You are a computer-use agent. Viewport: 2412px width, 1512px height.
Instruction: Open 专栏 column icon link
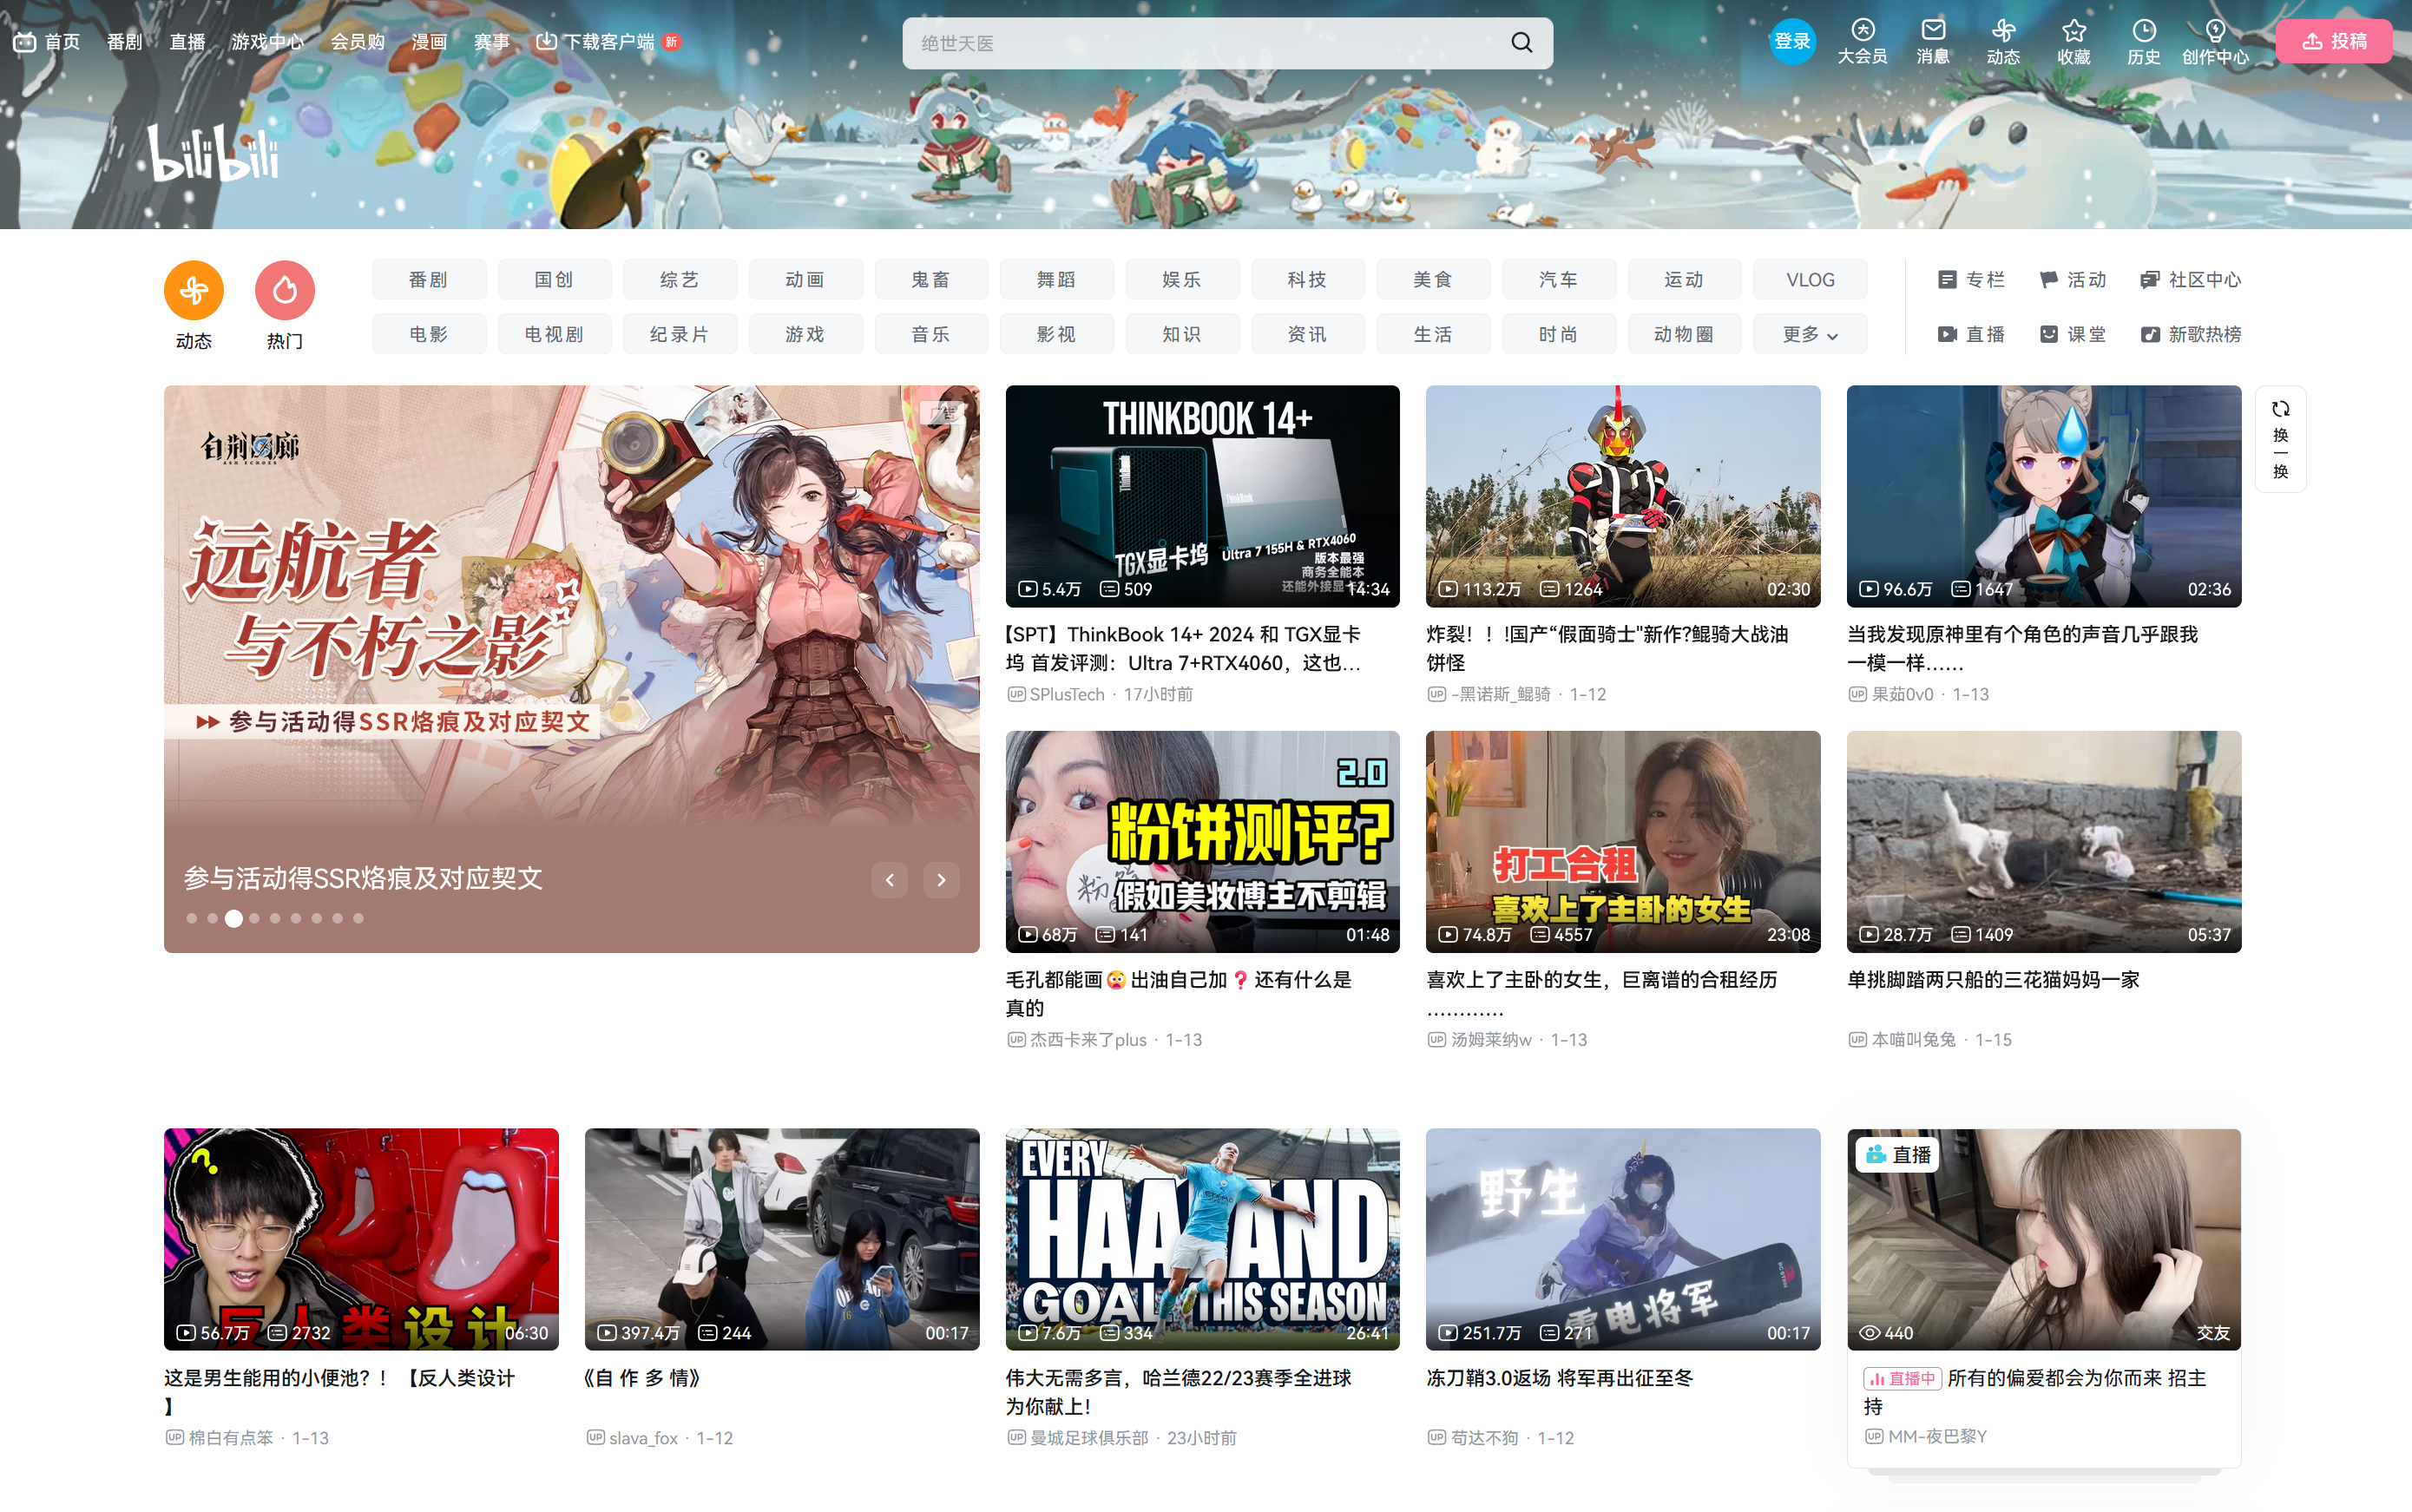pyautogui.click(x=1947, y=280)
